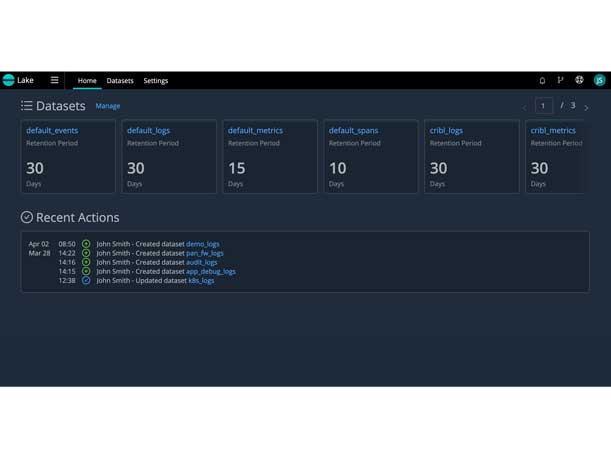Go to next datasets page arrow
This screenshot has height=458, width=611.
point(587,106)
